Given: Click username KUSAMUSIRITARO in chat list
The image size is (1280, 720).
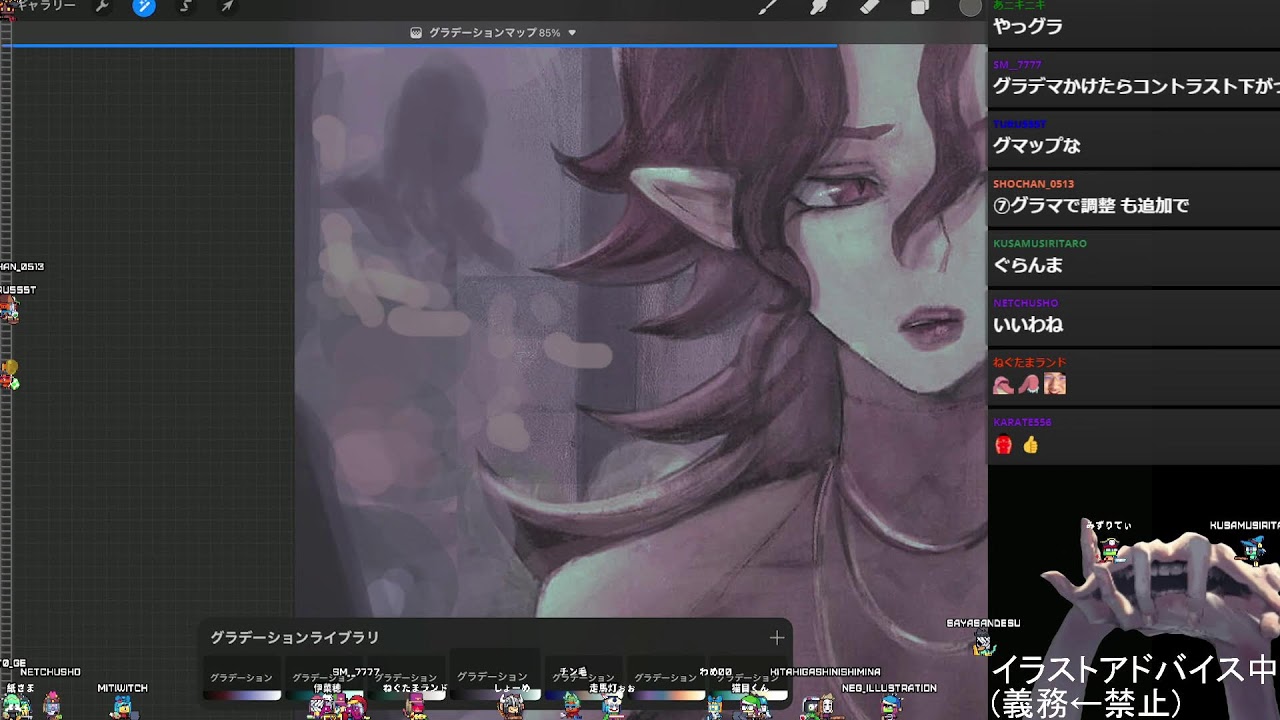Looking at the screenshot, I should [x=1040, y=243].
